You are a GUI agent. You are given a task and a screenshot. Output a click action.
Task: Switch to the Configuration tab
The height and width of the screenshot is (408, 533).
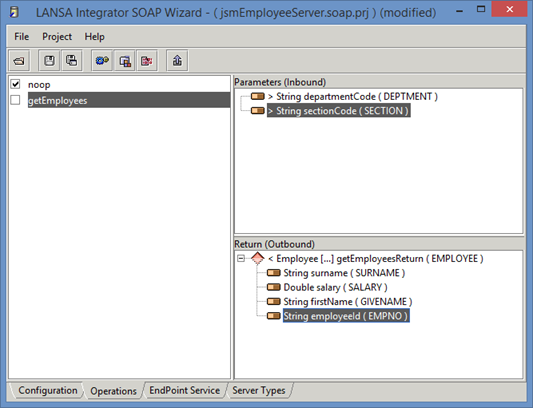(48, 390)
